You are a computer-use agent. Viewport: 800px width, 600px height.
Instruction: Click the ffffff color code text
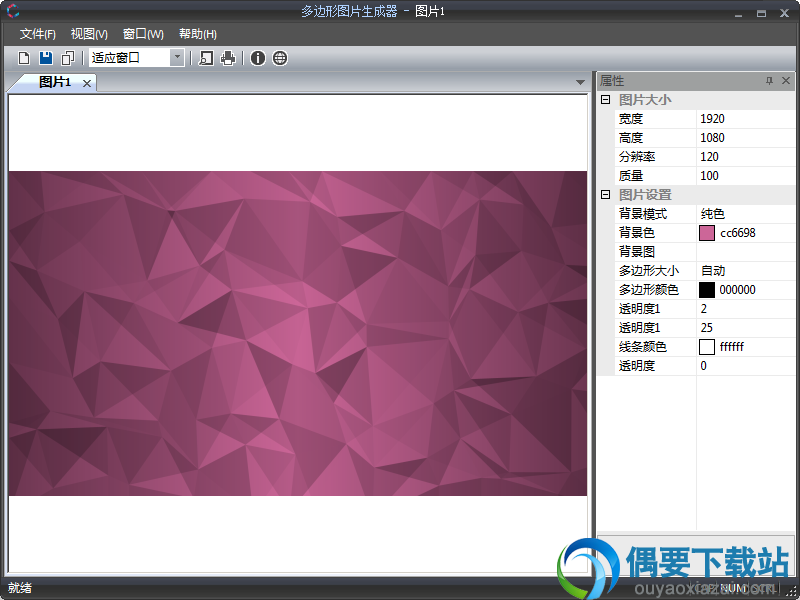coord(732,347)
